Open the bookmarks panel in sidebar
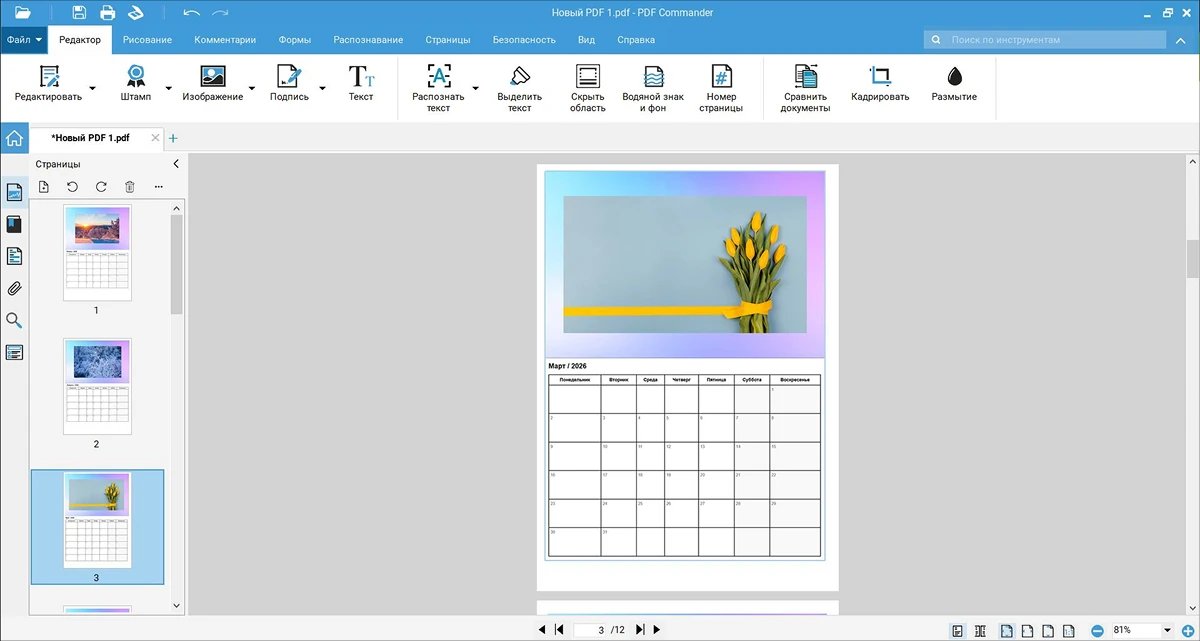The height and width of the screenshot is (641, 1200). pos(14,225)
